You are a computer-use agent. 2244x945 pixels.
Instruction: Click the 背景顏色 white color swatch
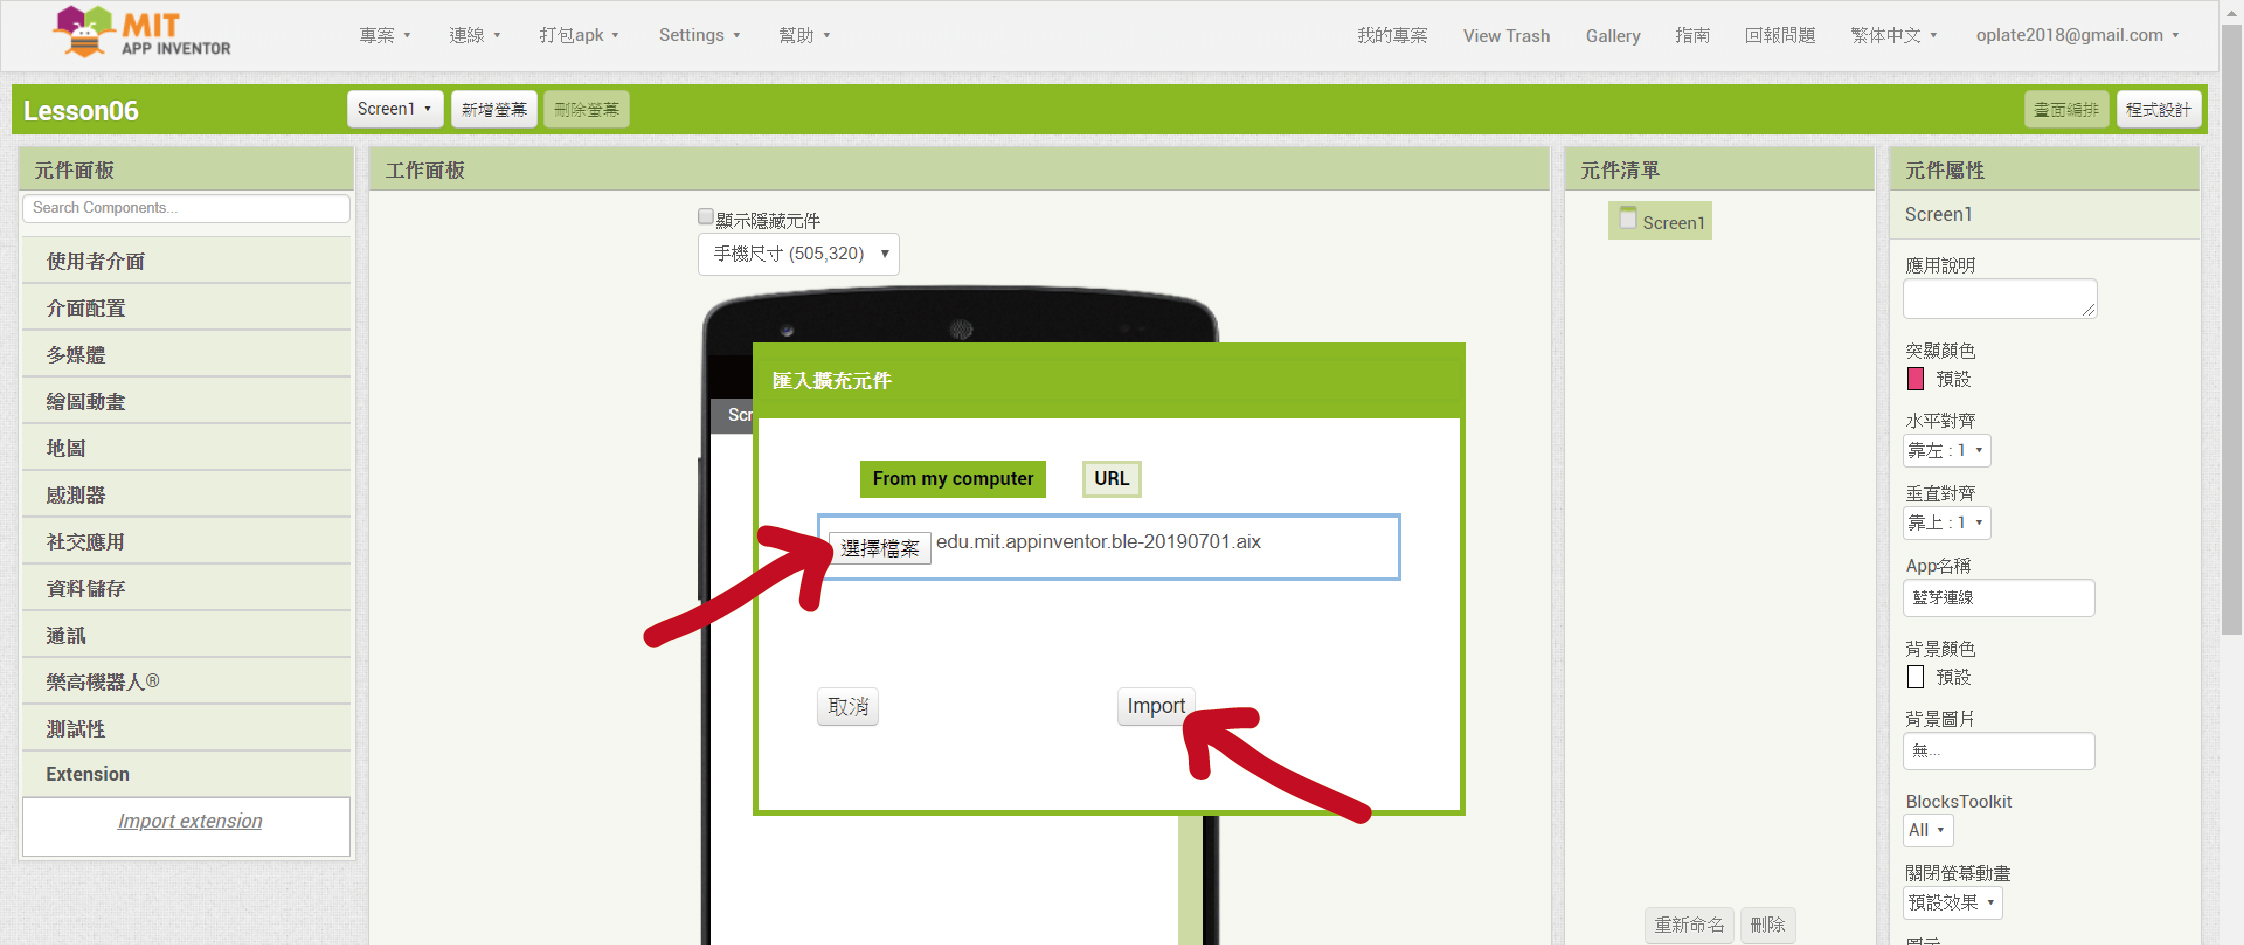tap(1916, 677)
